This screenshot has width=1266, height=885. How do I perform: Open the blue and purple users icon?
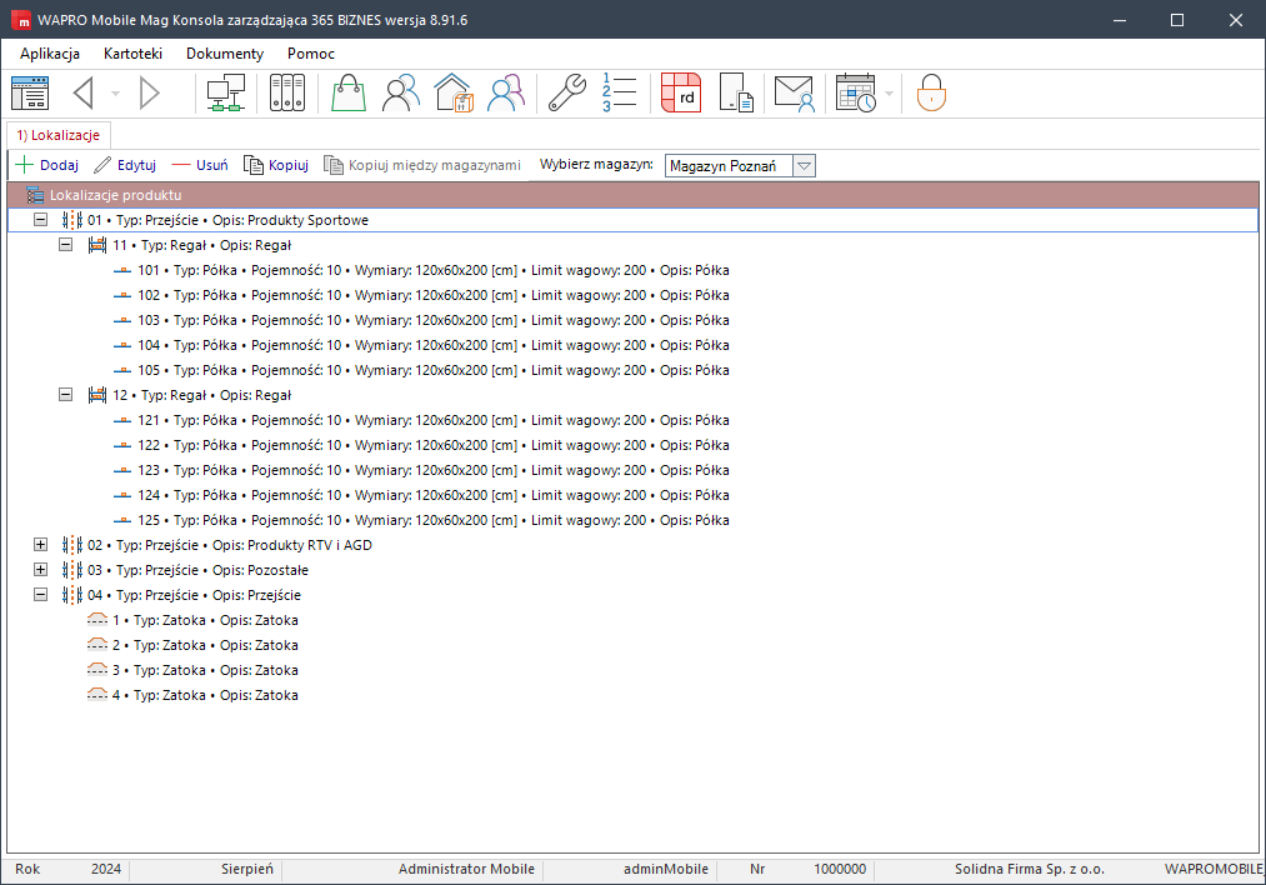(506, 93)
